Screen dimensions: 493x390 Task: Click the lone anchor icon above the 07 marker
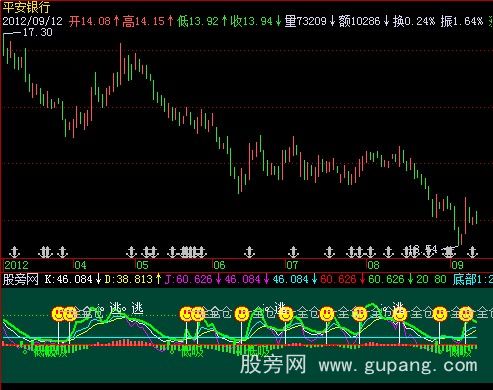(294, 252)
